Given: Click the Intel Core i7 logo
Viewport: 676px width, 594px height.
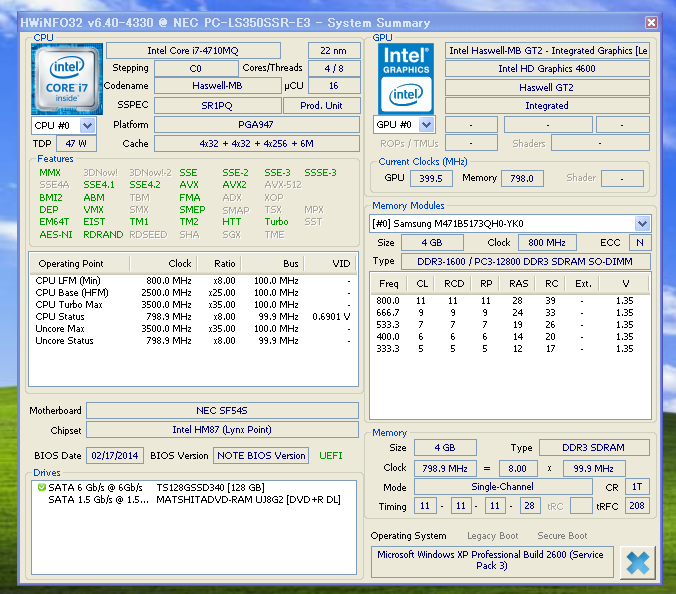Looking at the screenshot, I should point(65,79).
